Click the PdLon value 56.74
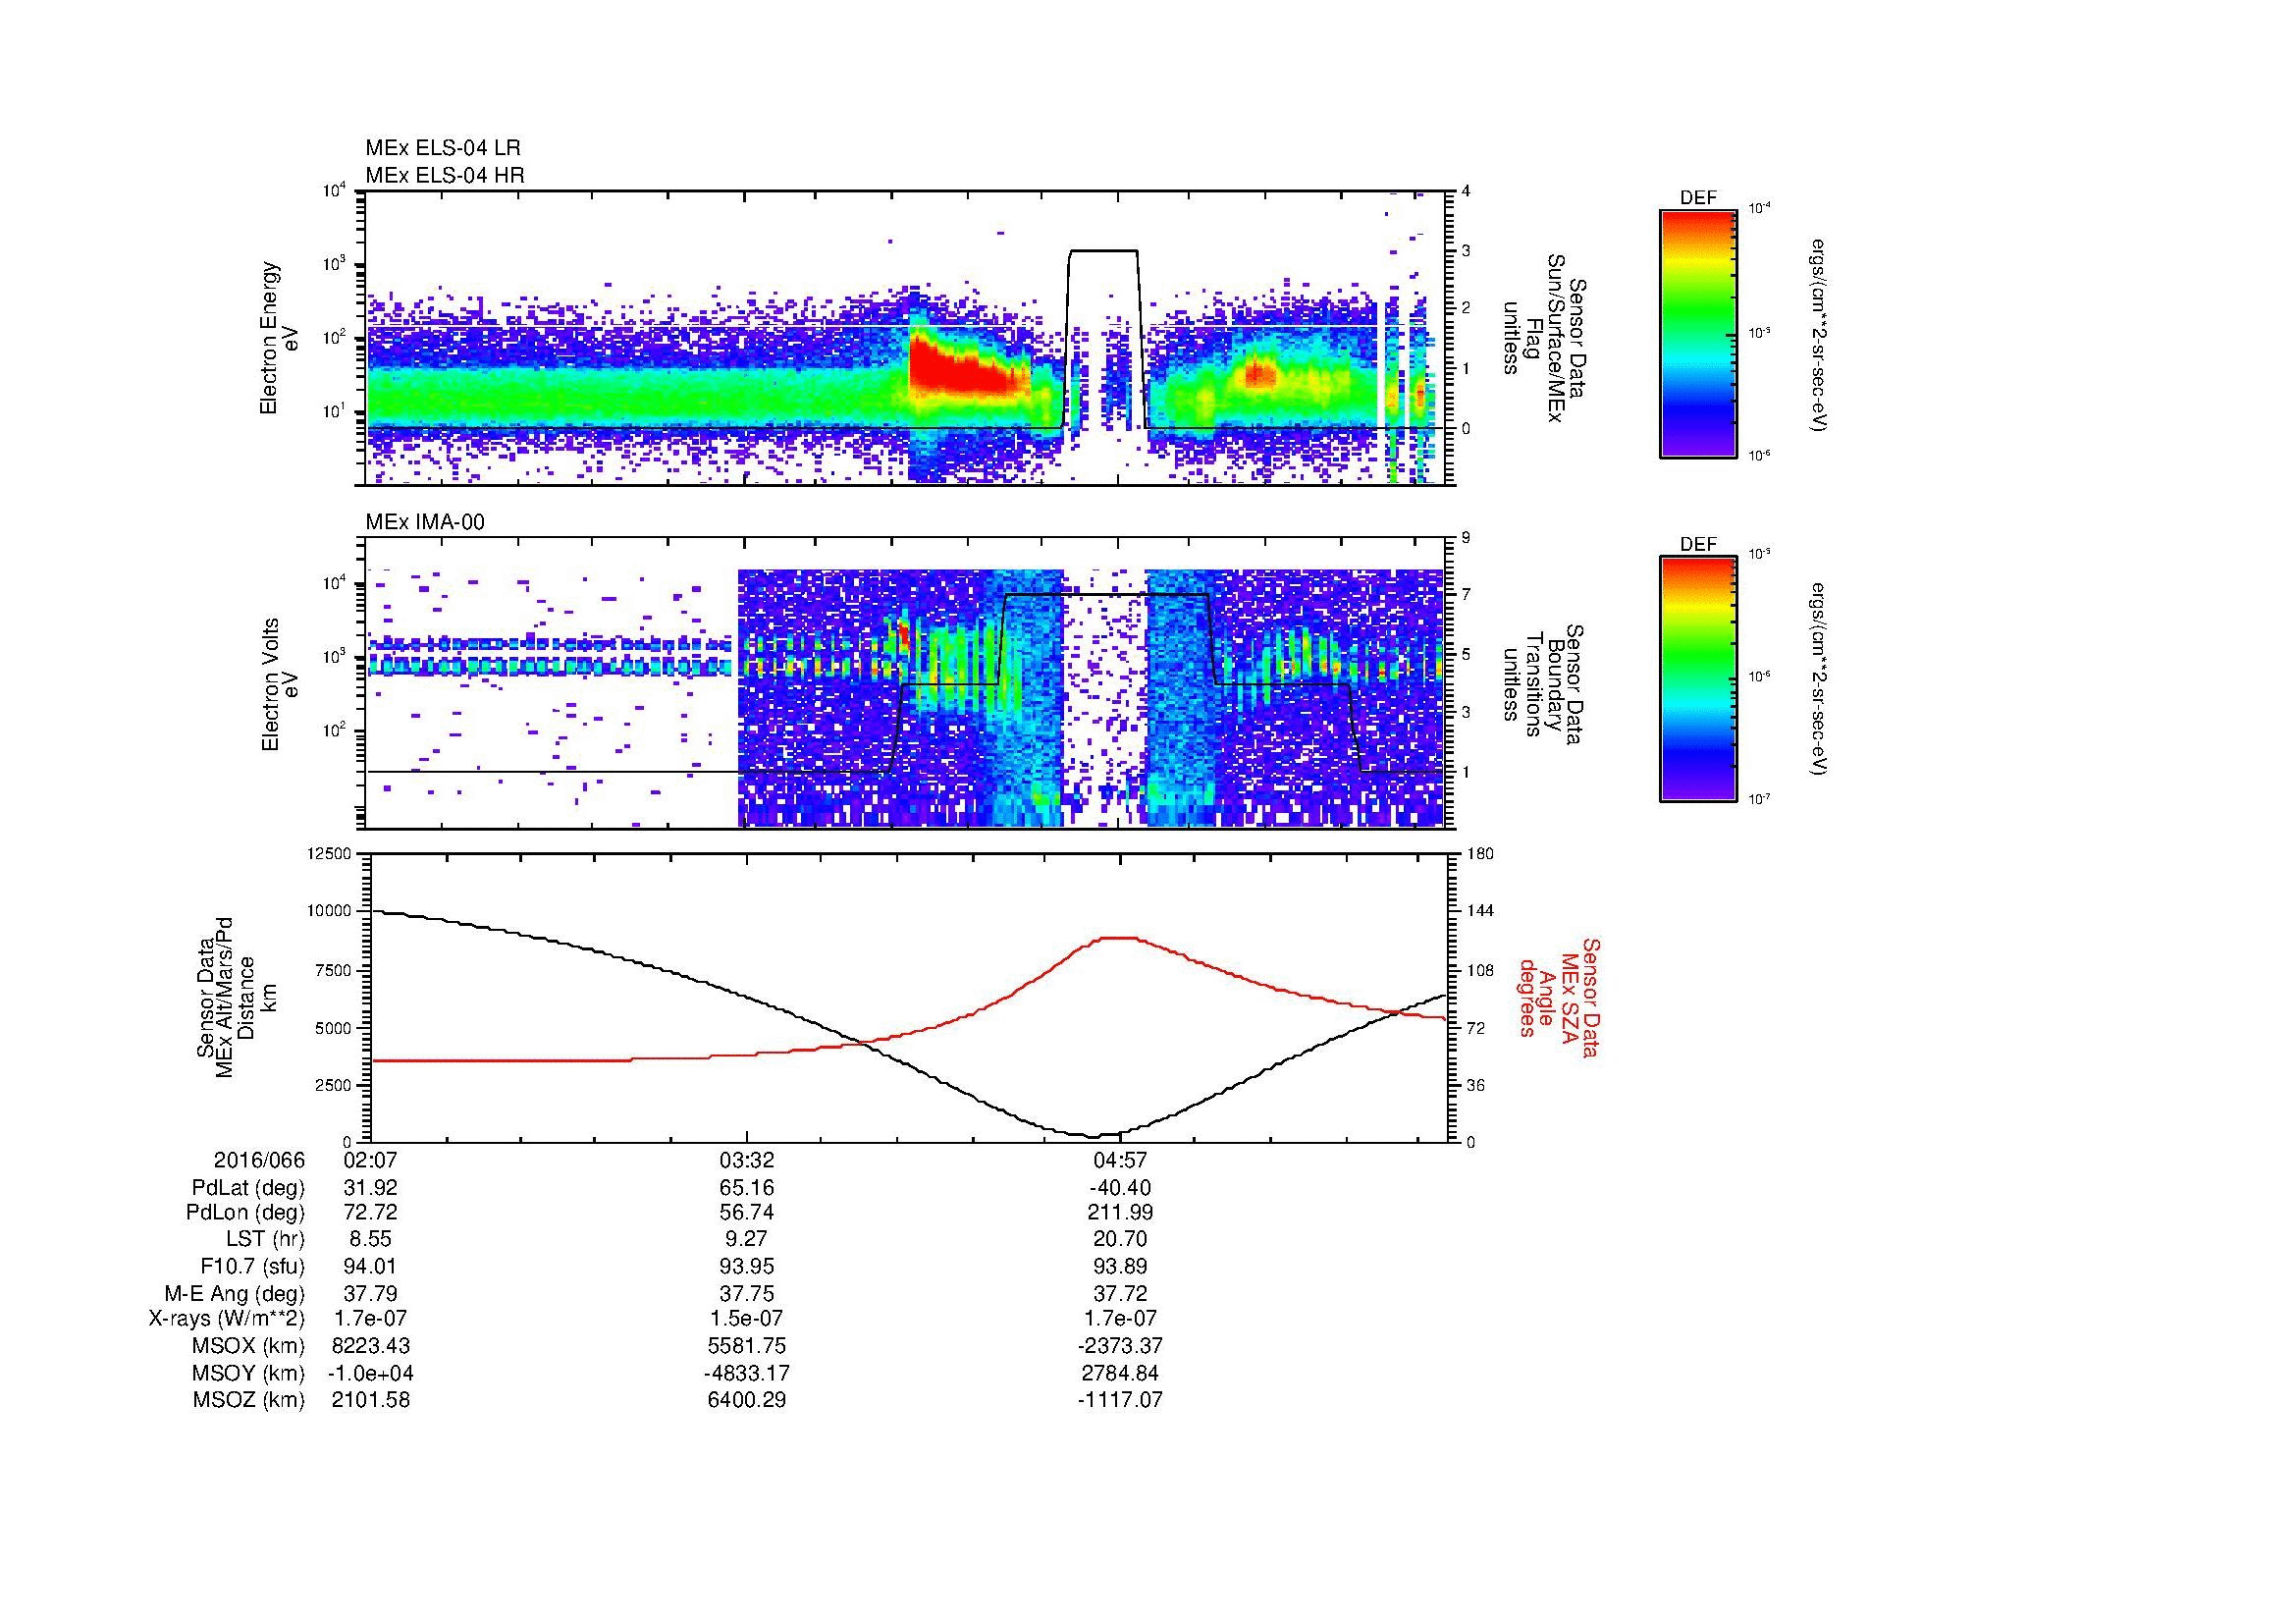This screenshot has width=2296, height=1623. pos(746,1213)
